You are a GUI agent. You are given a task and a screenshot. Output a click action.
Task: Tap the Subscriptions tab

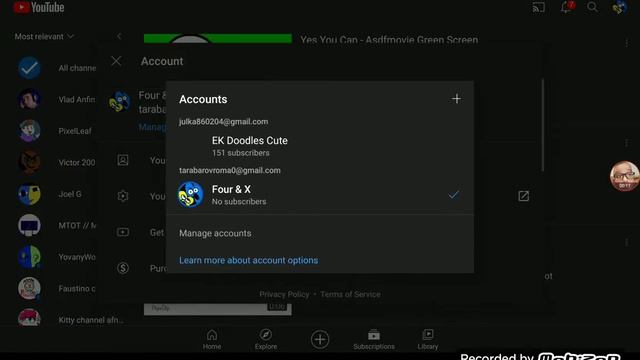(374, 340)
